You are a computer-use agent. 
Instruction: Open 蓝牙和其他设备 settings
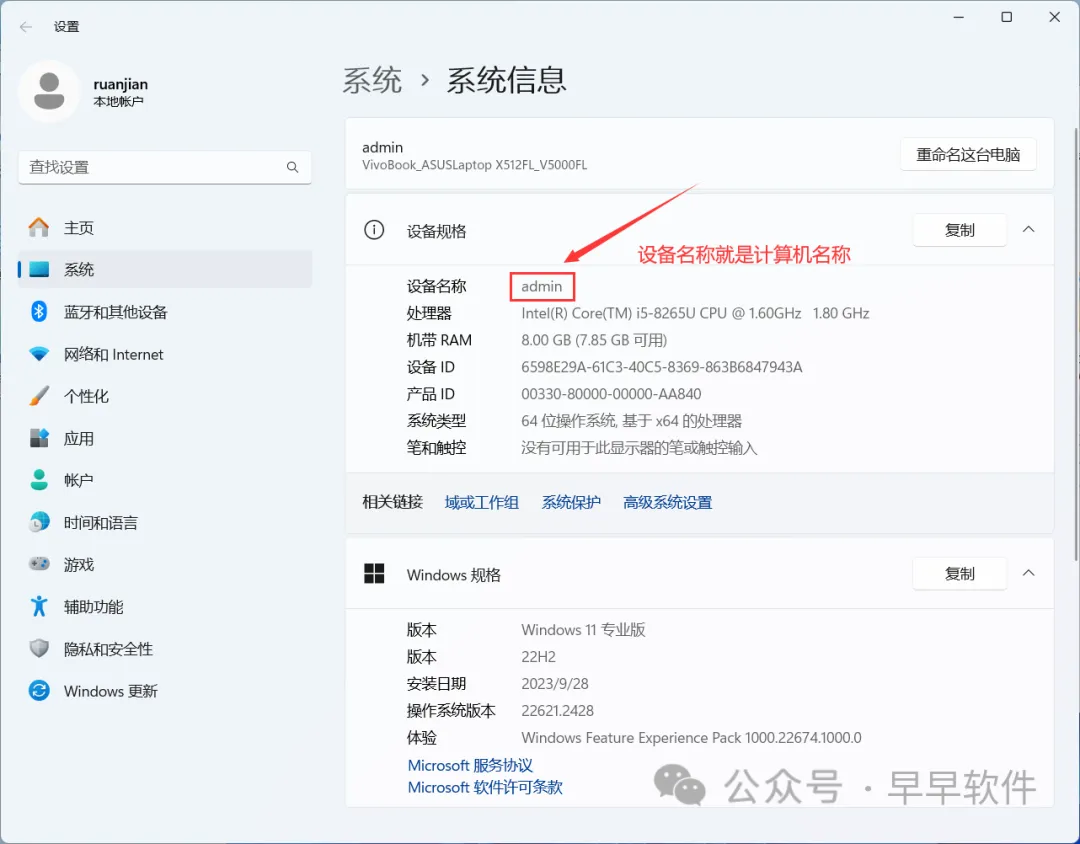(165, 311)
